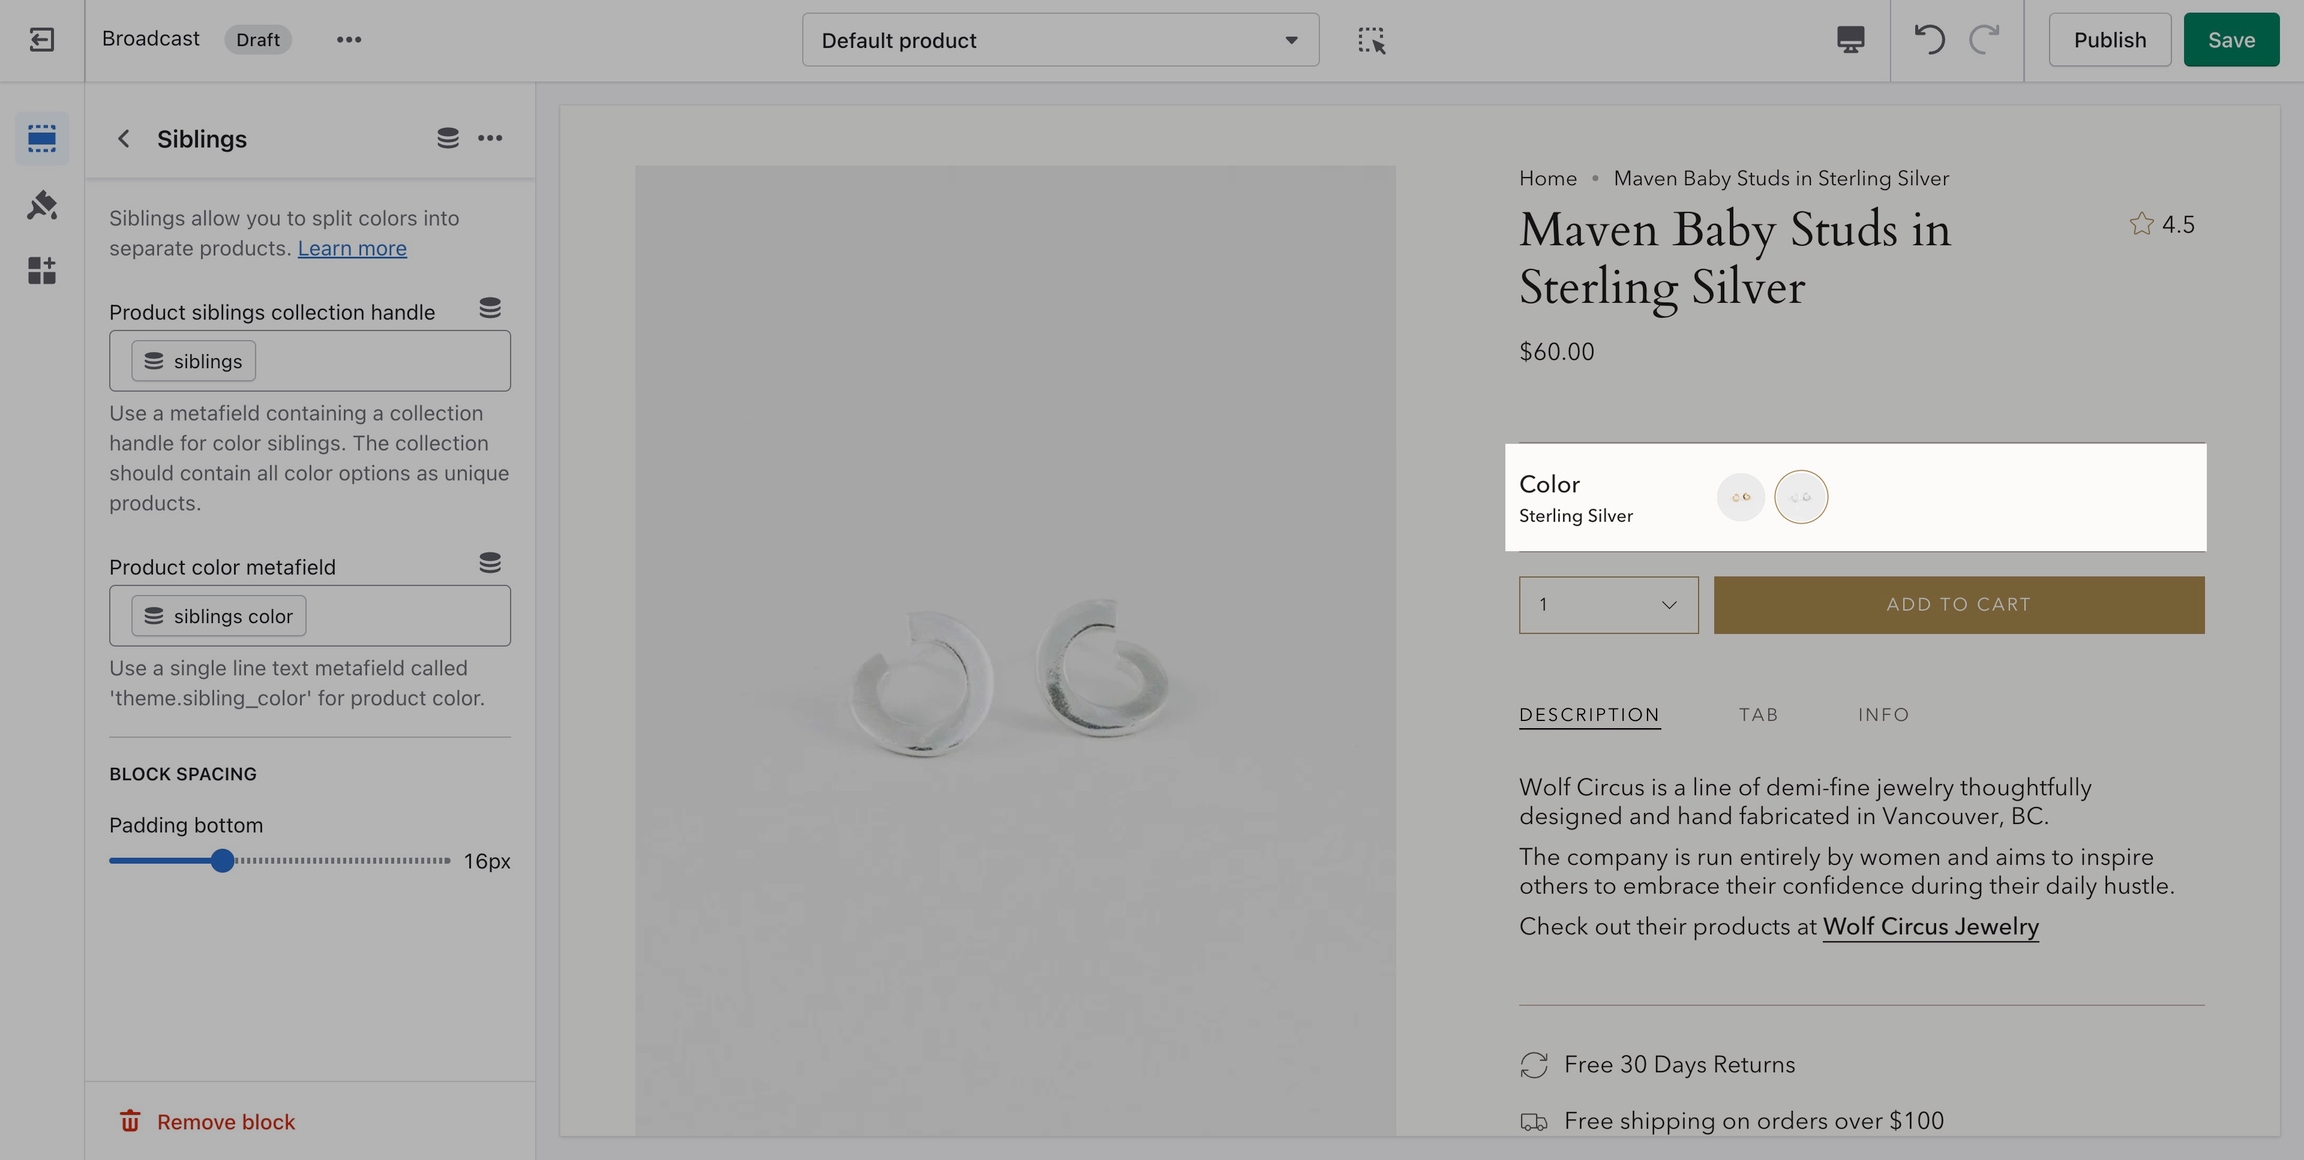The width and height of the screenshot is (2304, 1160).
Task: Open theme actions ellipsis next to Draft
Action: (x=348, y=40)
